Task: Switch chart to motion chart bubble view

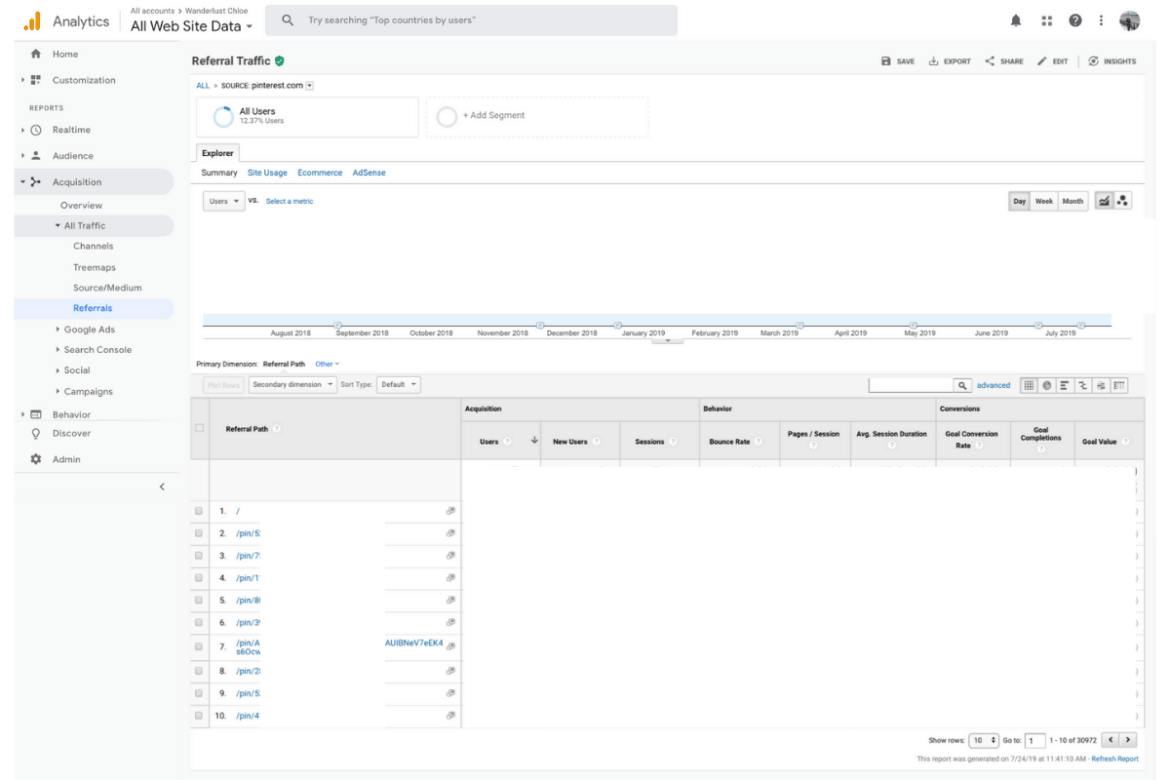Action: (1122, 200)
